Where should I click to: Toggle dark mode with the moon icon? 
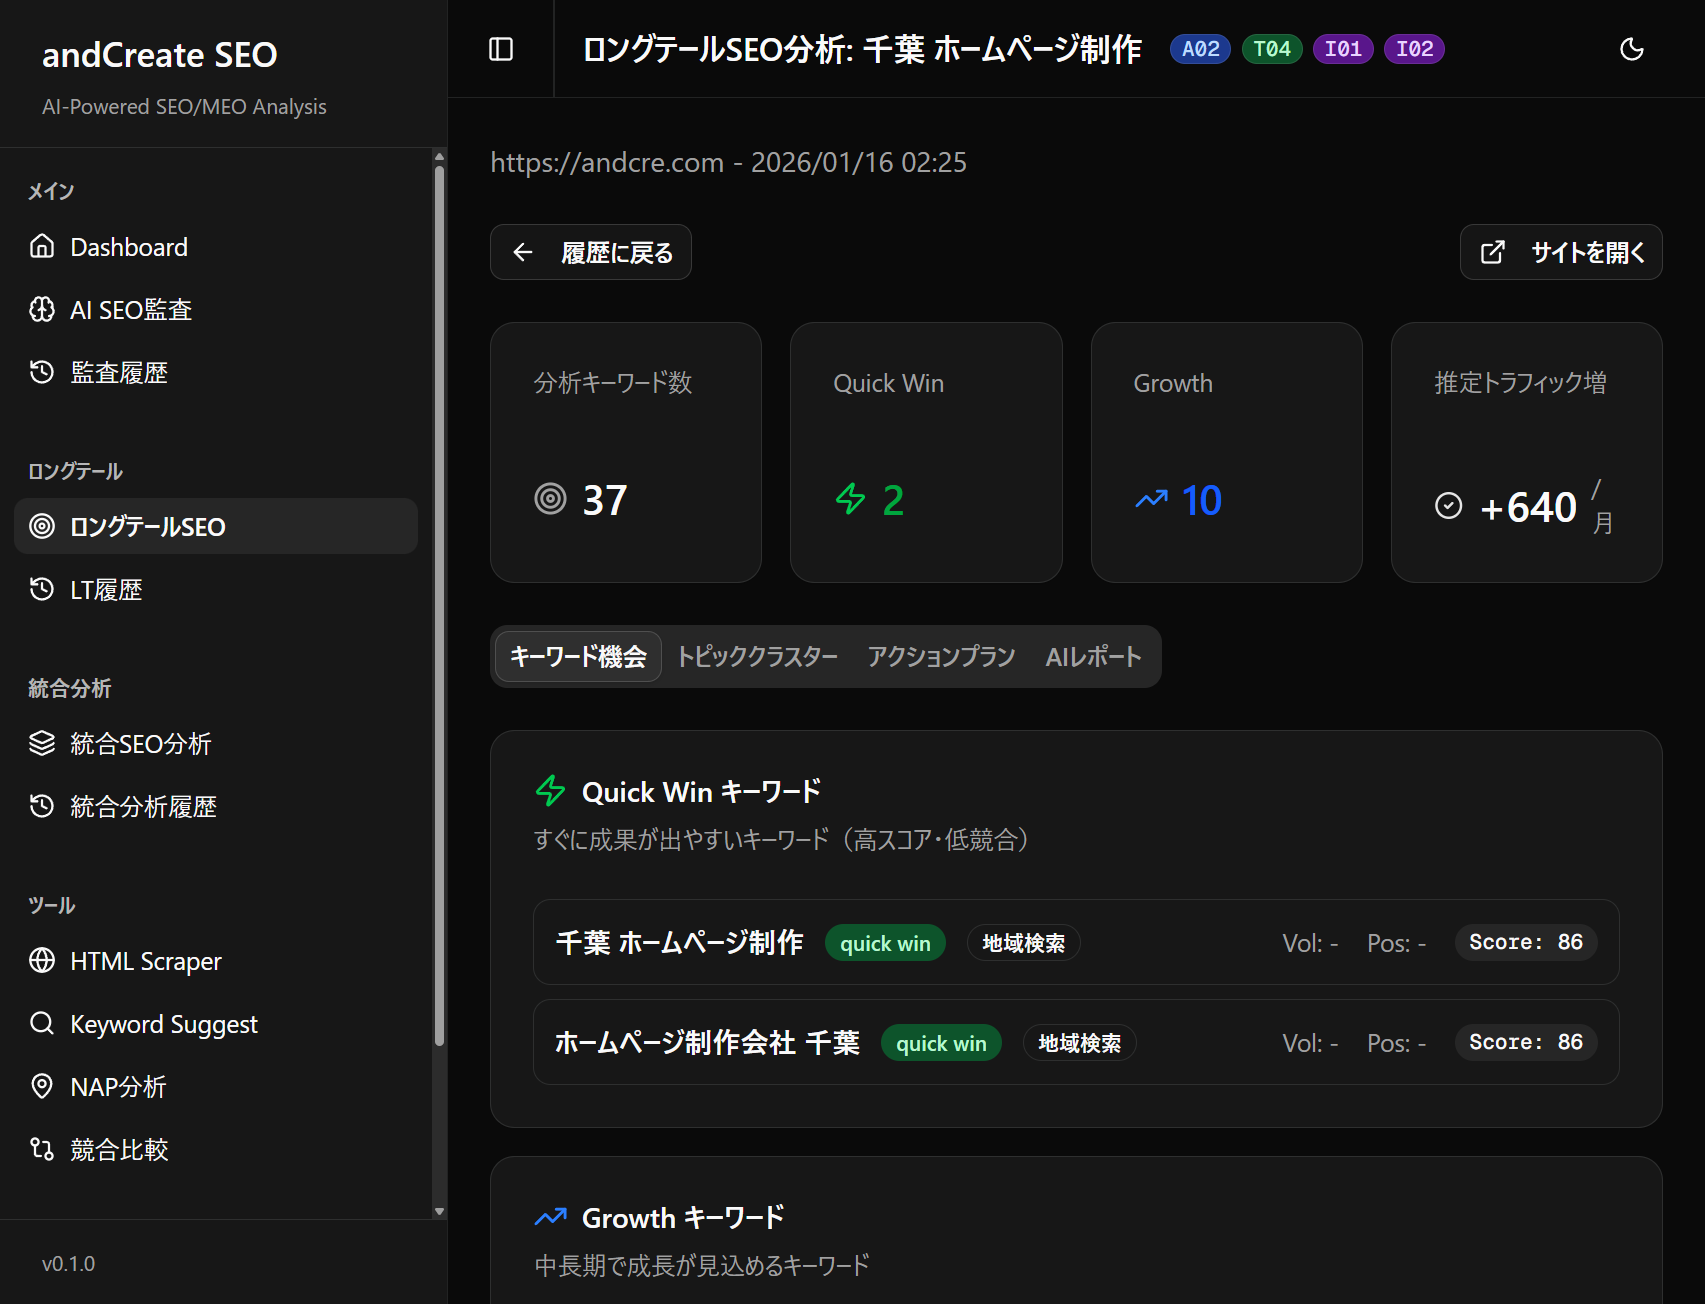(x=1631, y=48)
